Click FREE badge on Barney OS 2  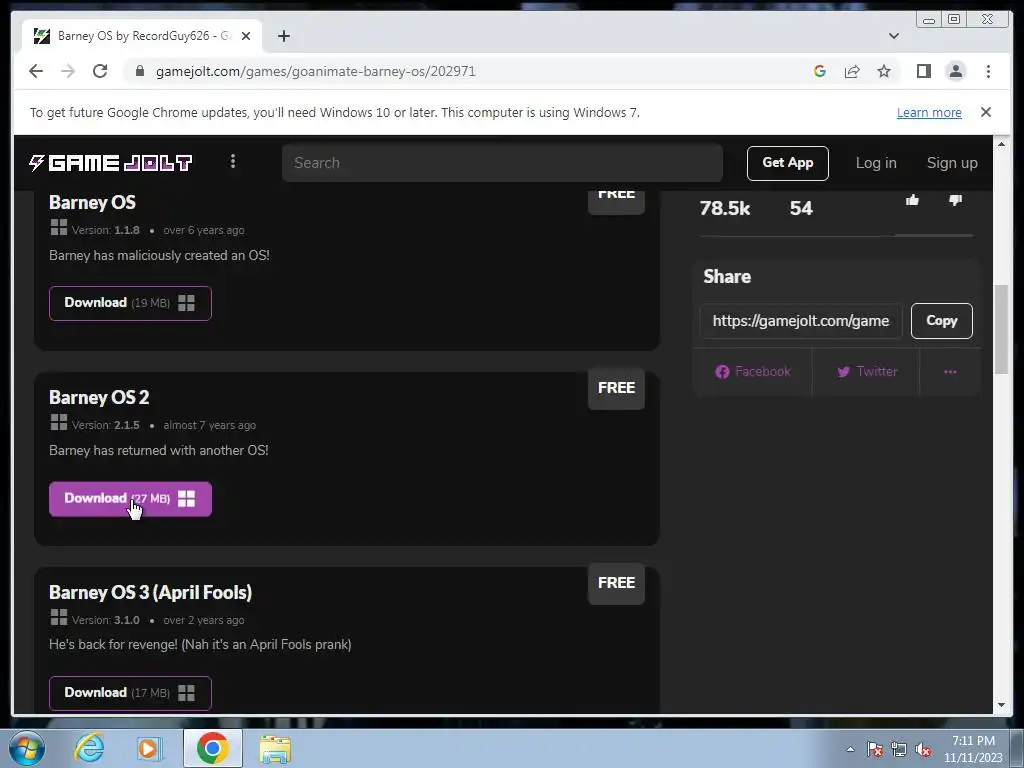pos(616,388)
